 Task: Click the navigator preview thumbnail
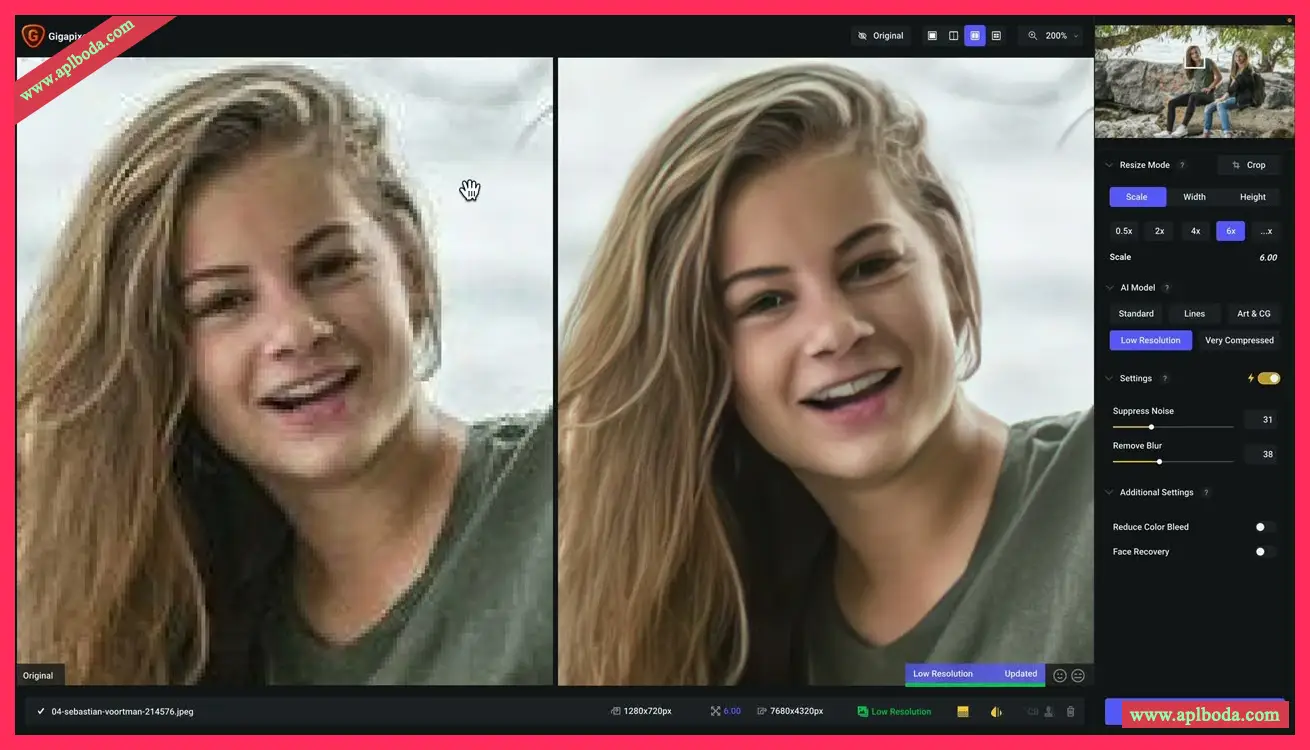[x=1194, y=82]
